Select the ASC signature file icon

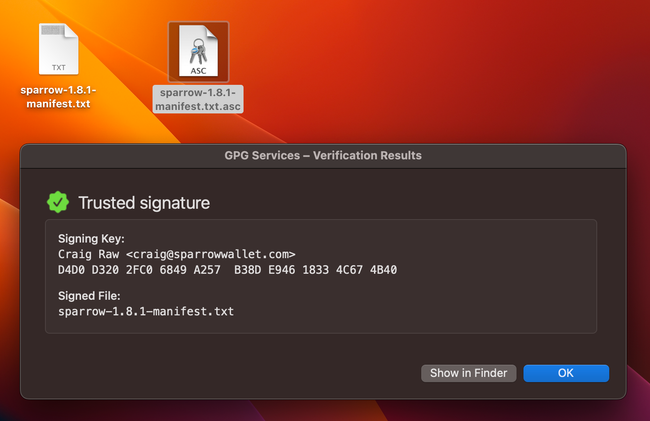click(x=198, y=52)
